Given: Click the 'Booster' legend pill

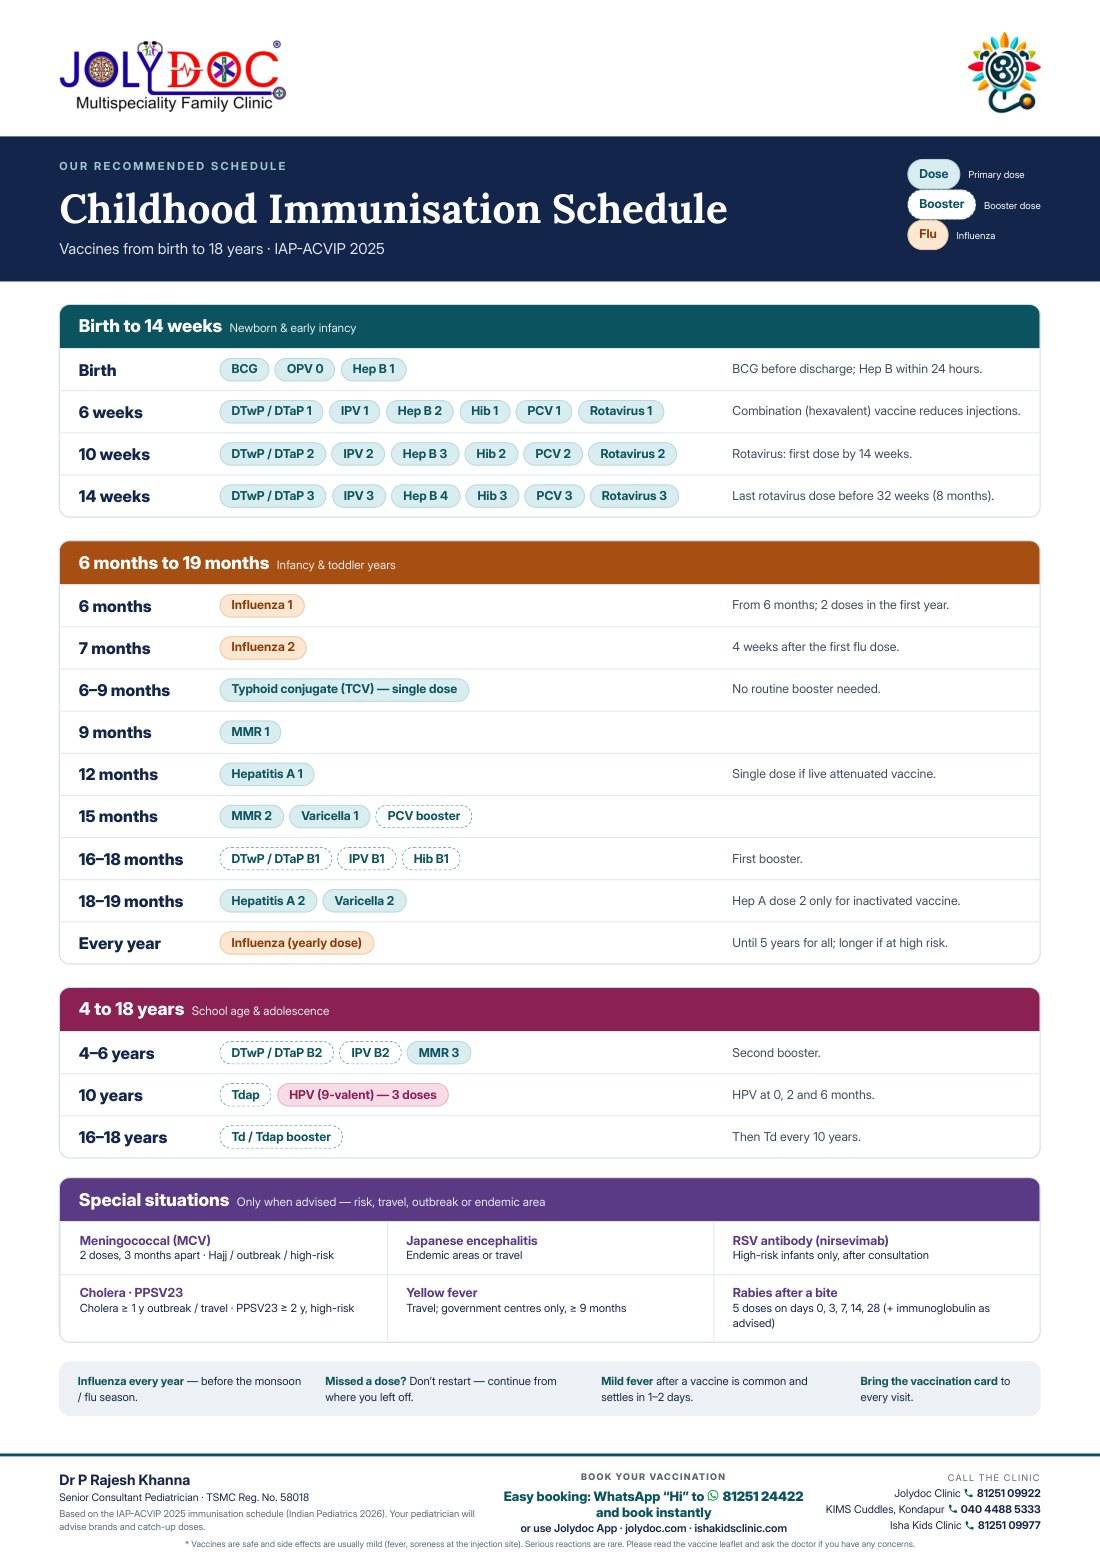Looking at the screenshot, I should click(942, 204).
